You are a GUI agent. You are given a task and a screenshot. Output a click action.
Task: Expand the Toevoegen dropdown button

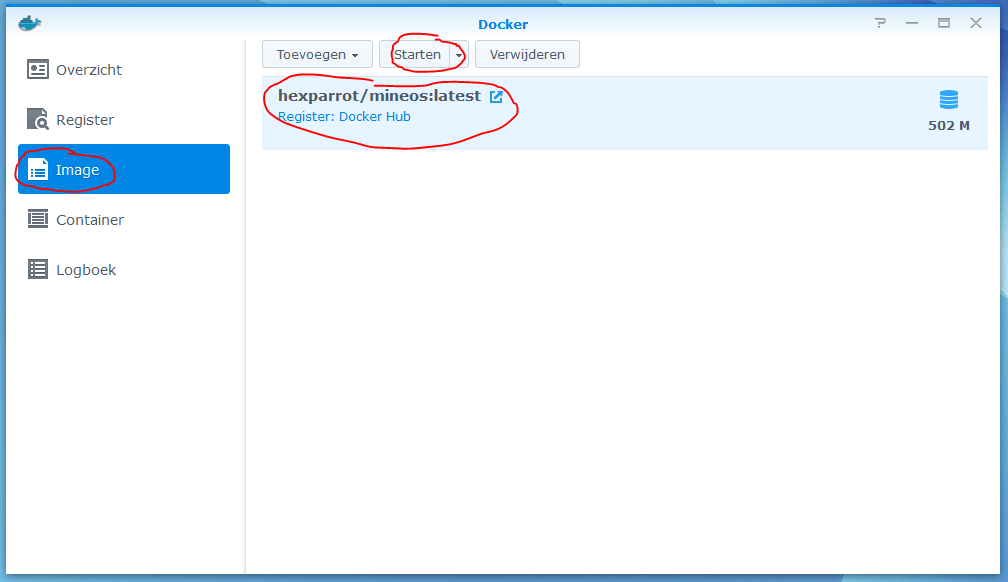pyautogui.click(x=317, y=54)
